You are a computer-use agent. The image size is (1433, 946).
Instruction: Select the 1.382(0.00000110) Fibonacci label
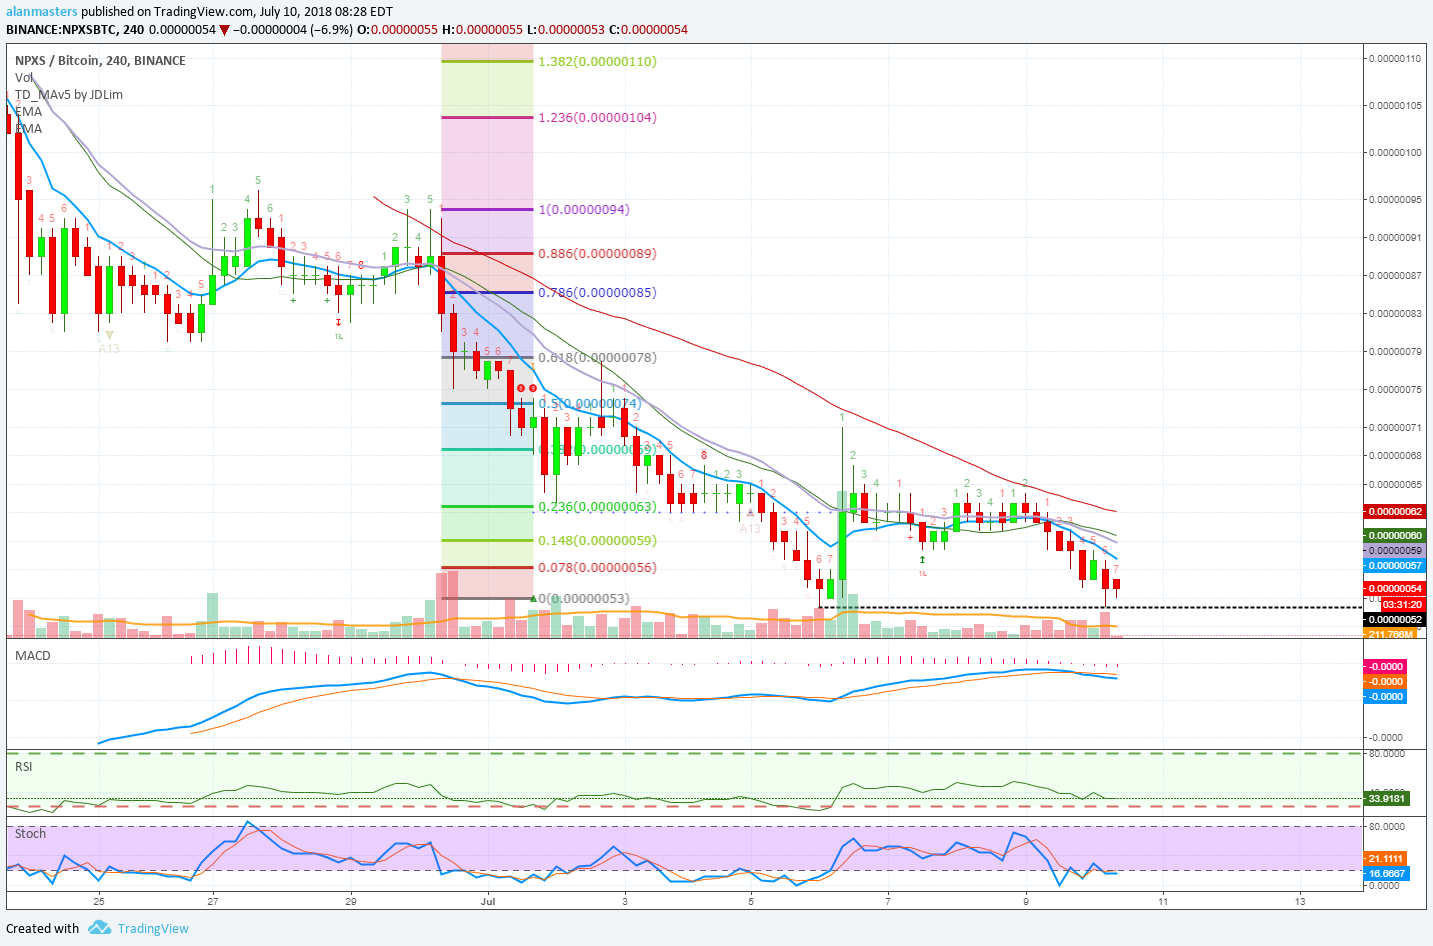tap(597, 61)
